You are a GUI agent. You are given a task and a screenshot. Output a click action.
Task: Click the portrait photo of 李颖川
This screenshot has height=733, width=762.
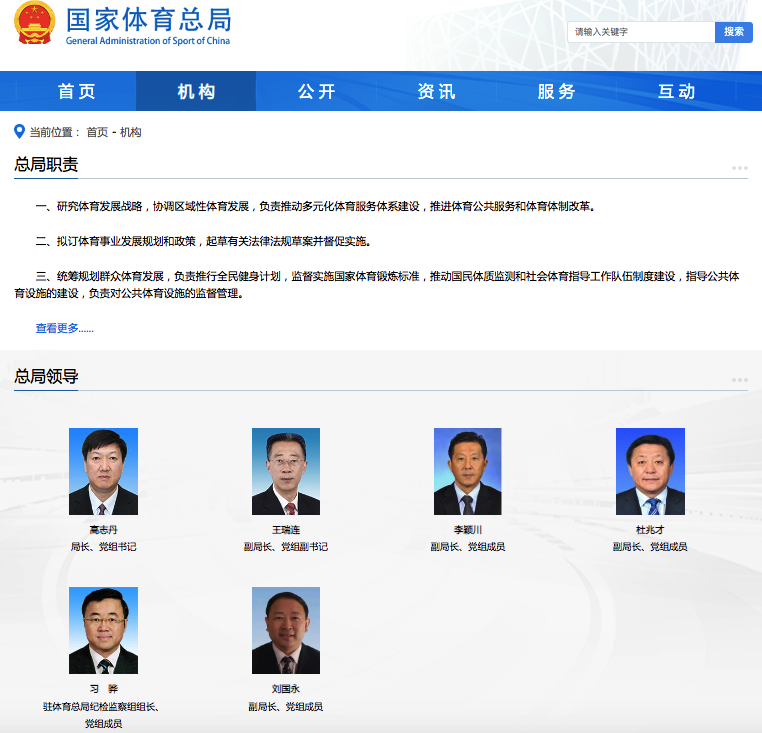coord(468,471)
